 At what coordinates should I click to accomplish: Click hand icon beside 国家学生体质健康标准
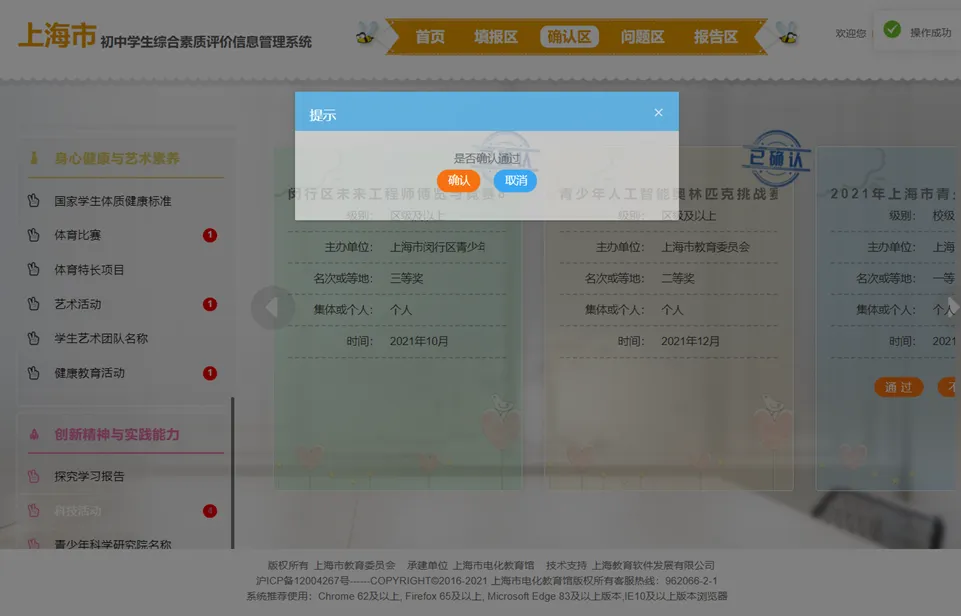pos(33,201)
